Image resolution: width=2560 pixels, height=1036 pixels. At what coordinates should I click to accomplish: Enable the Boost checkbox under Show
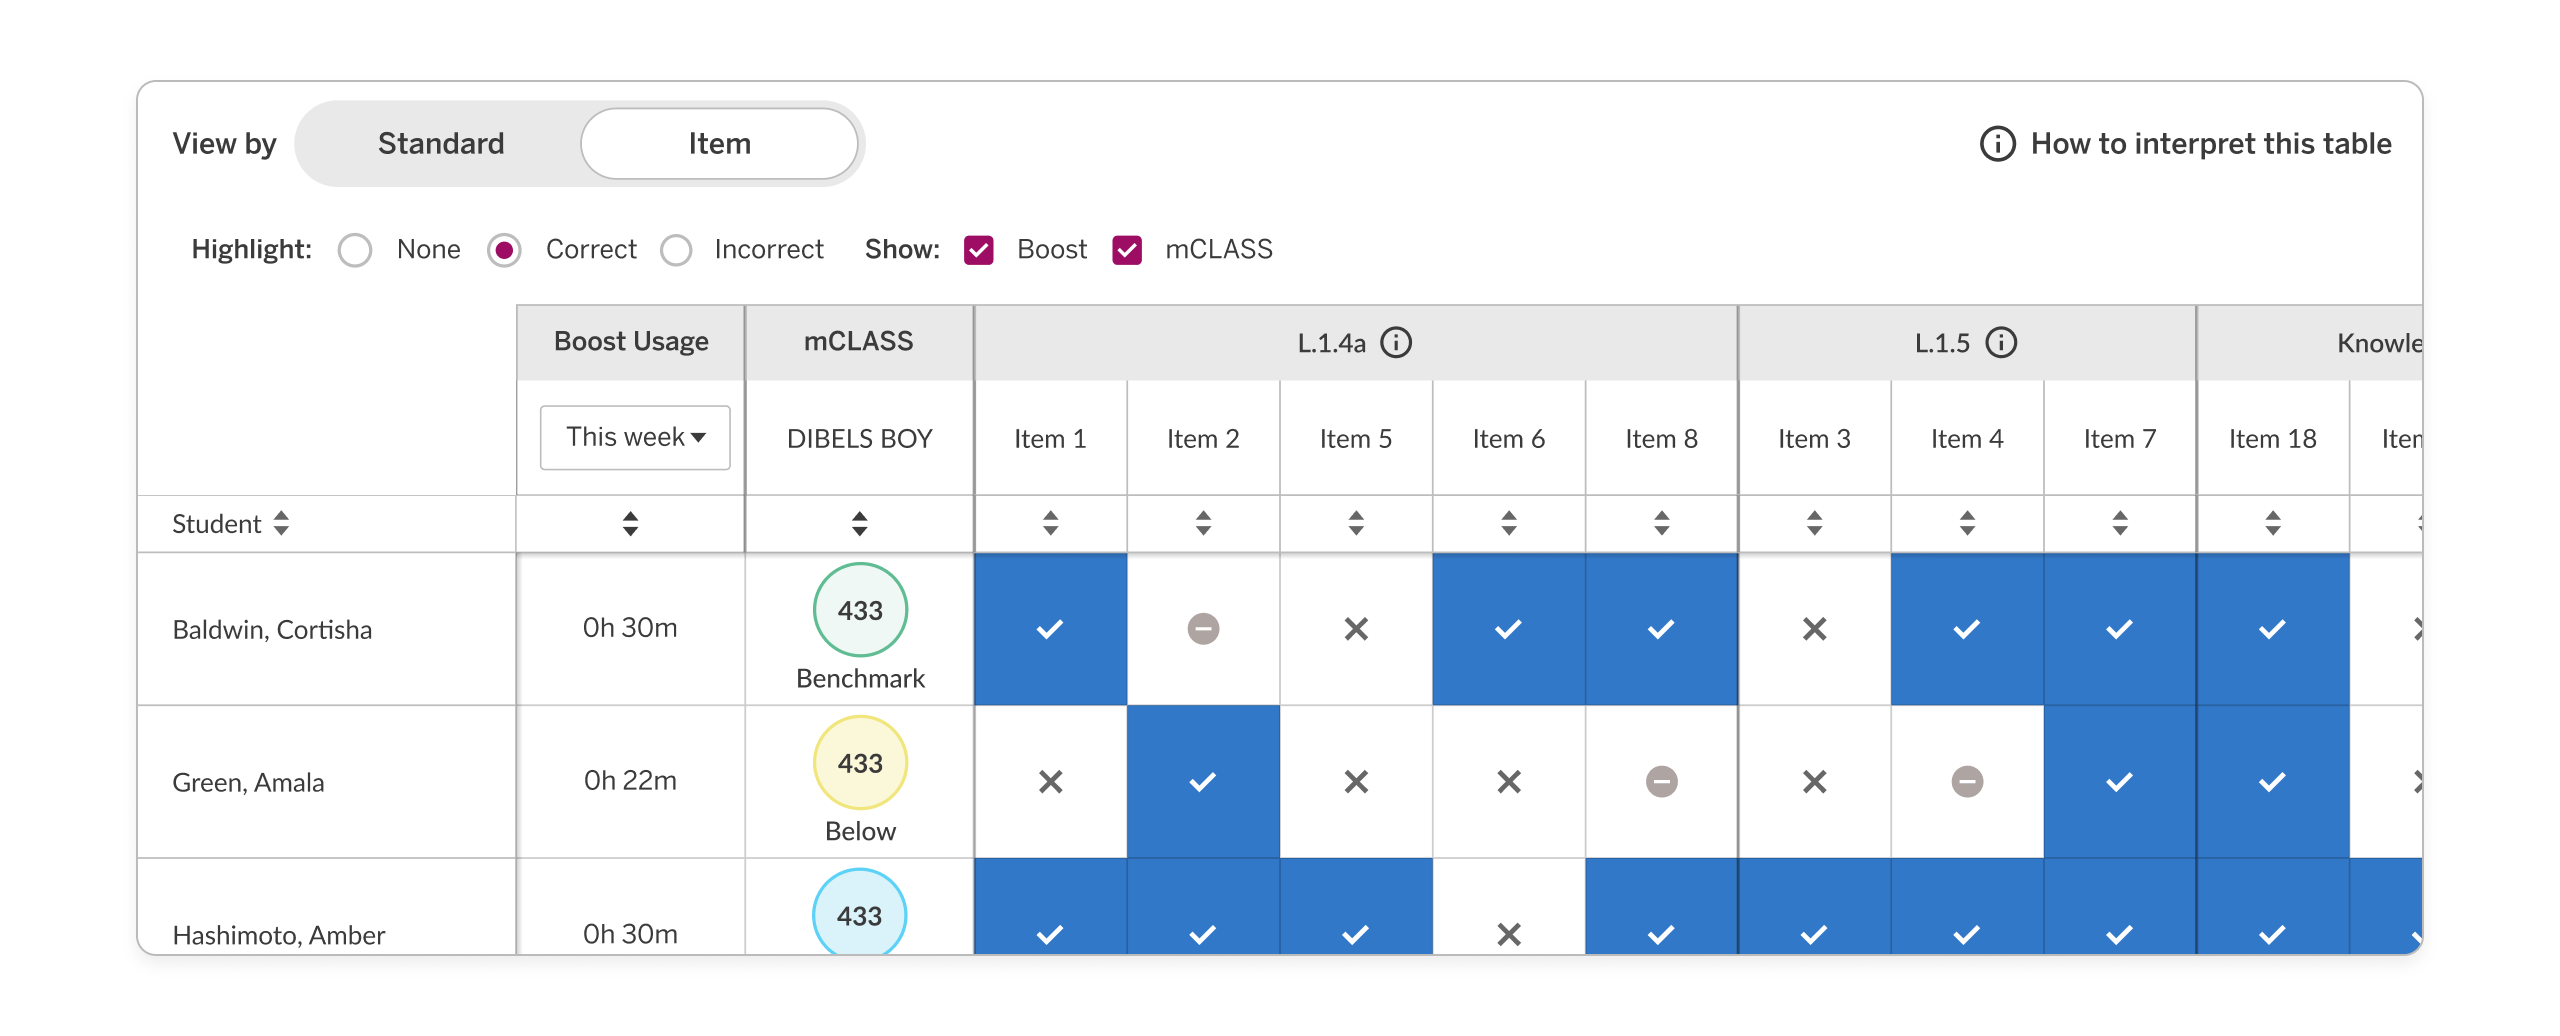tap(979, 250)
